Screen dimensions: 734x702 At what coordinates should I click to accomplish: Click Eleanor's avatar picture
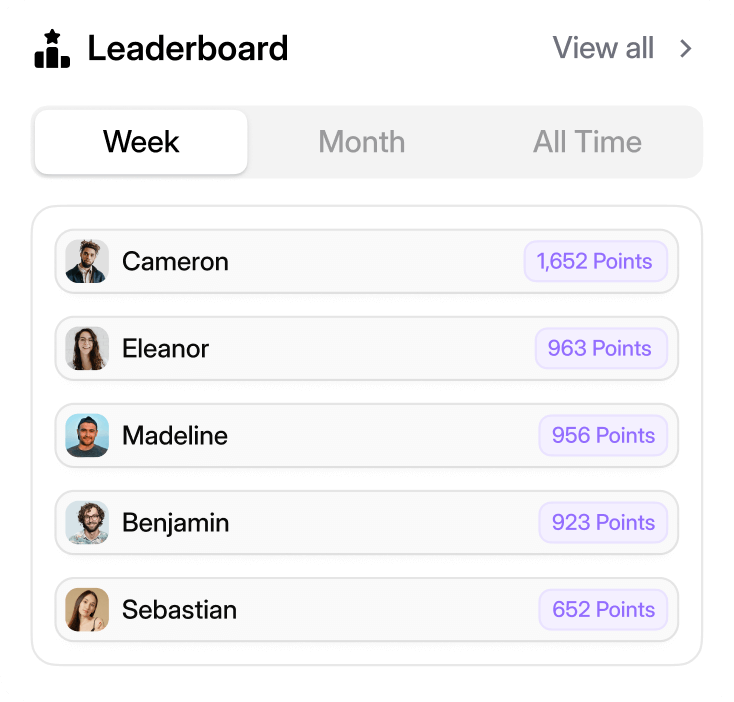(x=87, y=349)
